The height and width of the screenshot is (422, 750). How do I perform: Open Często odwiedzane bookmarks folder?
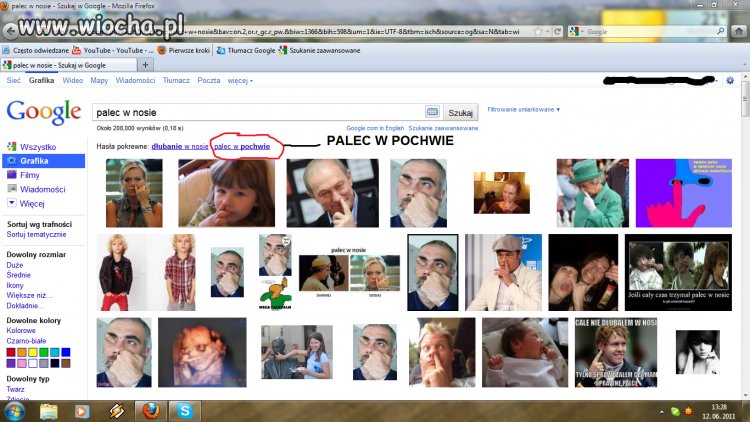click(36, 50)
